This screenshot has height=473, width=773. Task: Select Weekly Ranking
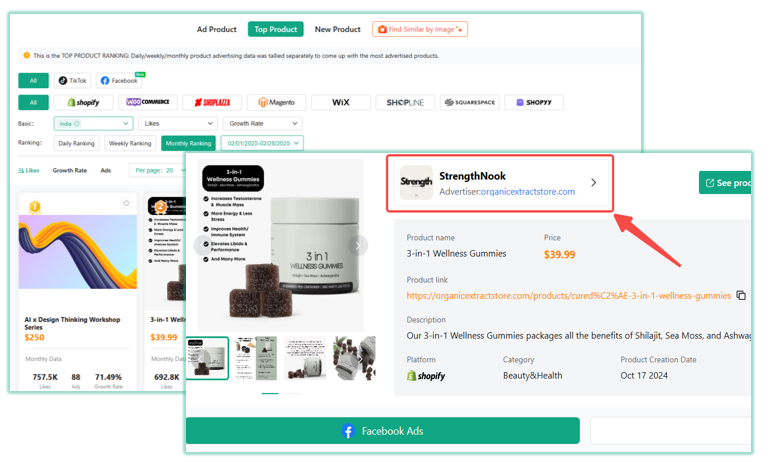click(130, 143)
